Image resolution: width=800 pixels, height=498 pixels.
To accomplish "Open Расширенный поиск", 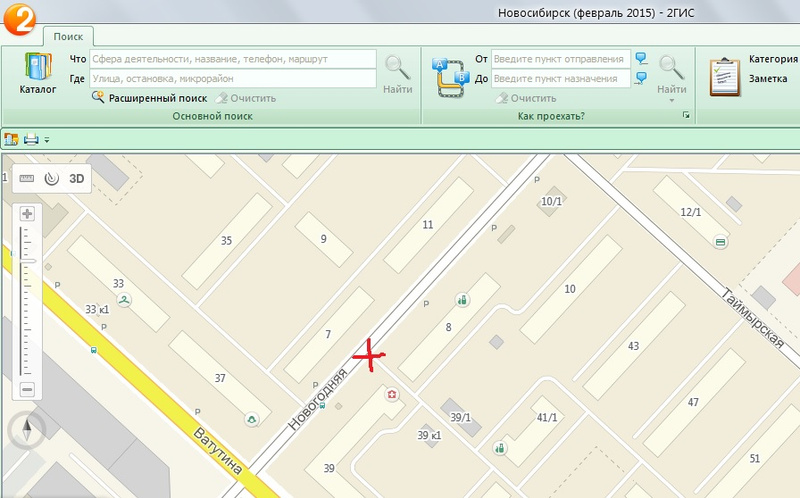I will click(149, 98).
